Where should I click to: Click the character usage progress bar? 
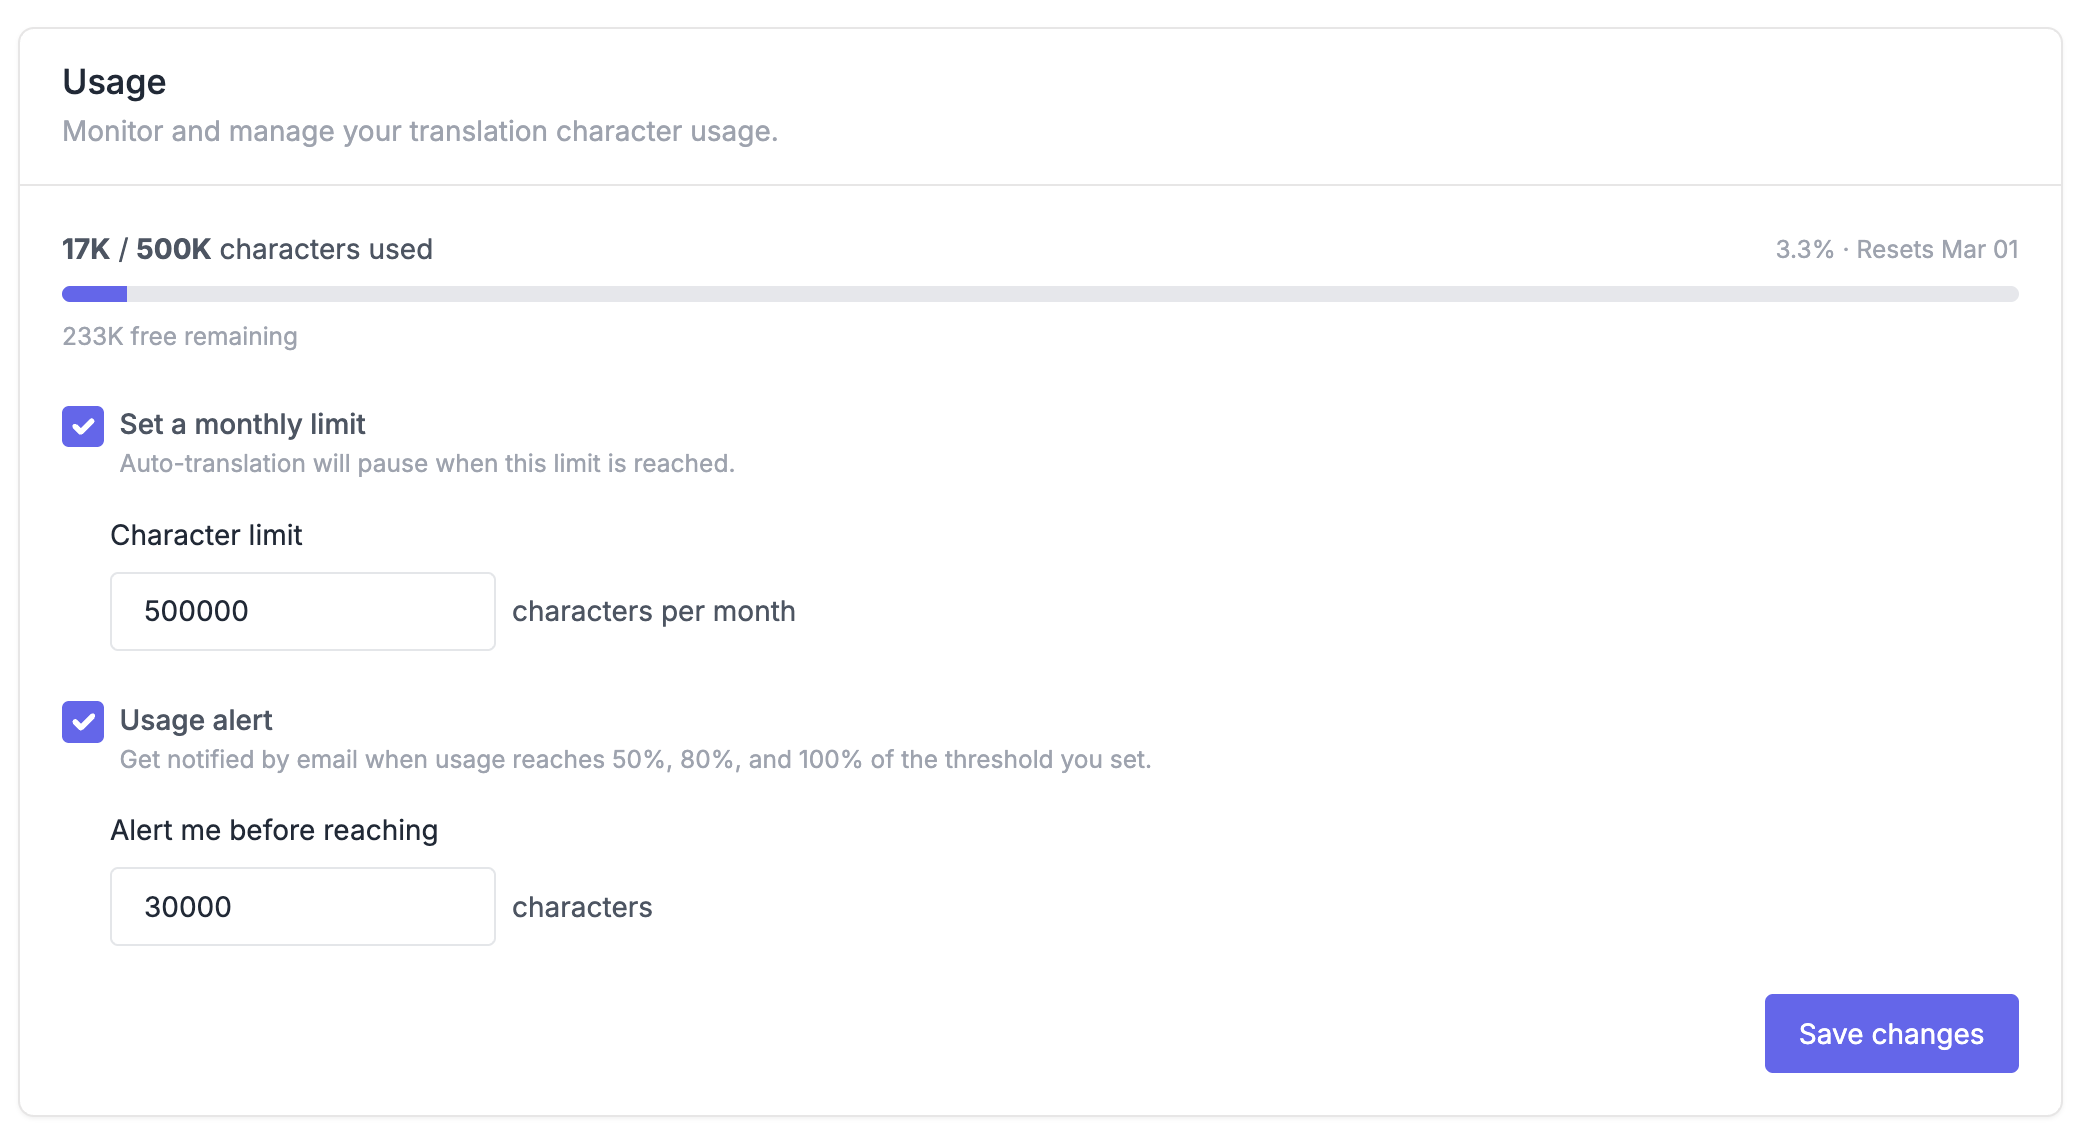point(1040,294)
